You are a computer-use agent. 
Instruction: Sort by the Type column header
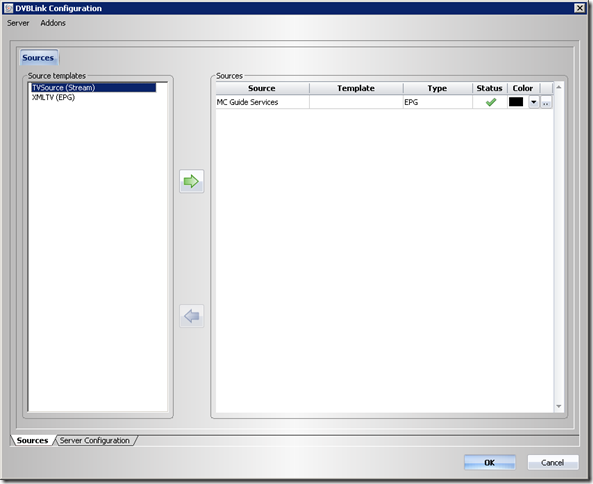[437, 88]
